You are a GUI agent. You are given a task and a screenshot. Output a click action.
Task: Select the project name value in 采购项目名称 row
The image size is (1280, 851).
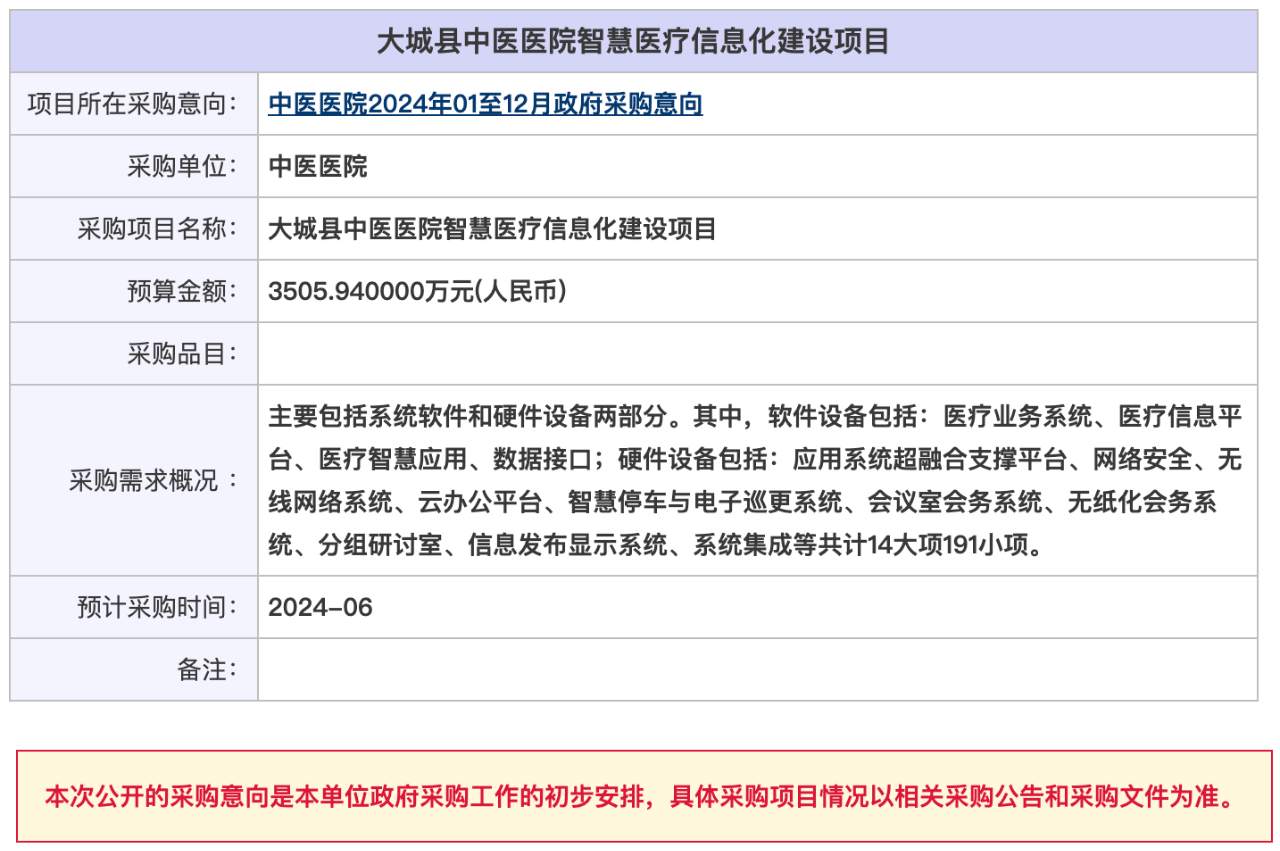[x=492, y=229]
